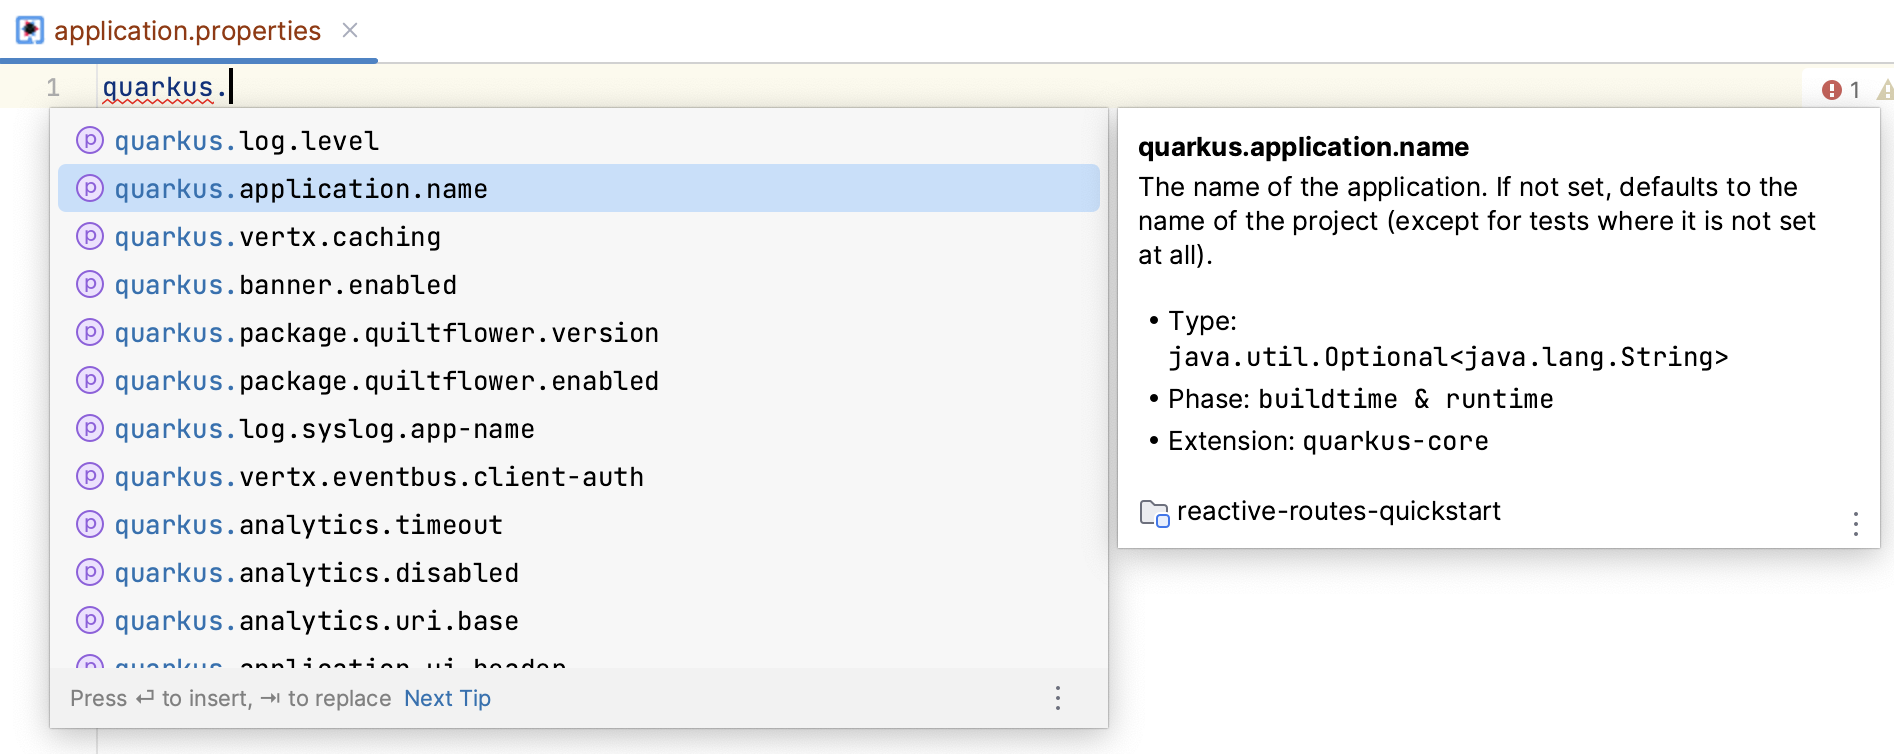Open the documentation popup options menu

click(x=1856, y=524)
